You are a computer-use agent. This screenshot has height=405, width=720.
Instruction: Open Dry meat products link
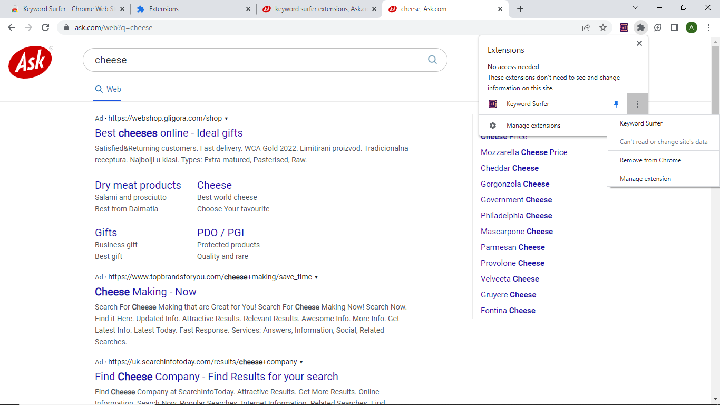tap(138, 185)
